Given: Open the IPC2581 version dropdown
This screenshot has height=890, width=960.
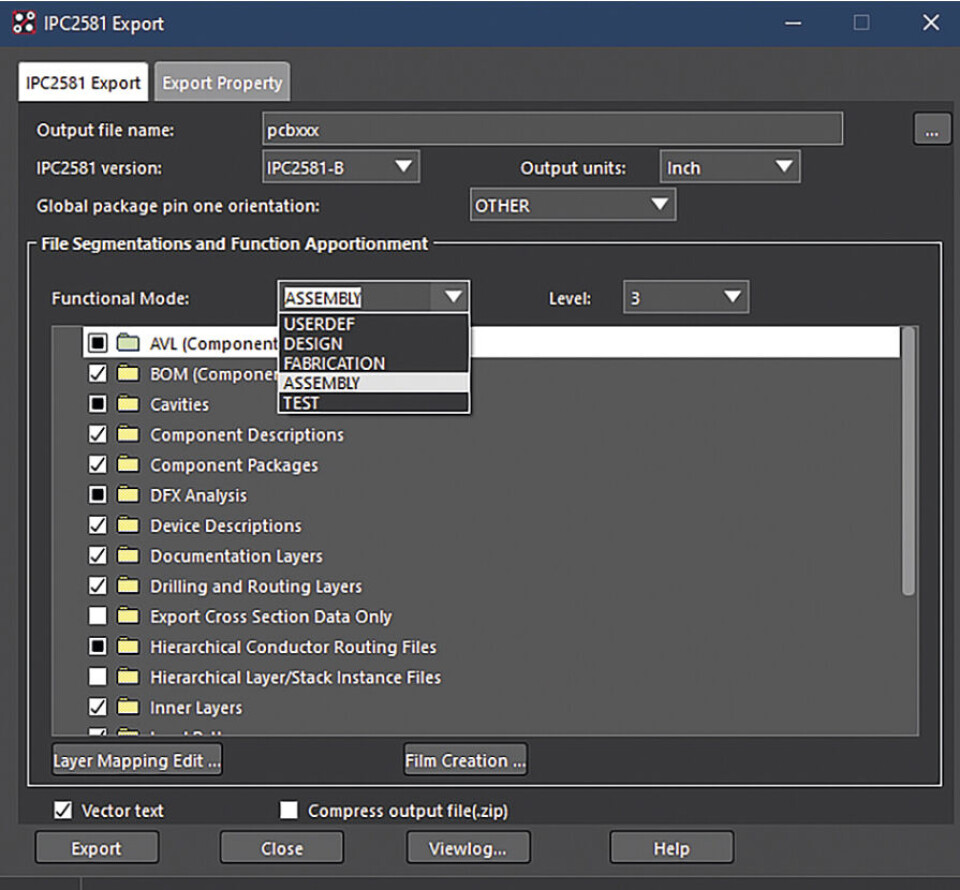Looking at the screenshot, I should (341, 167).
